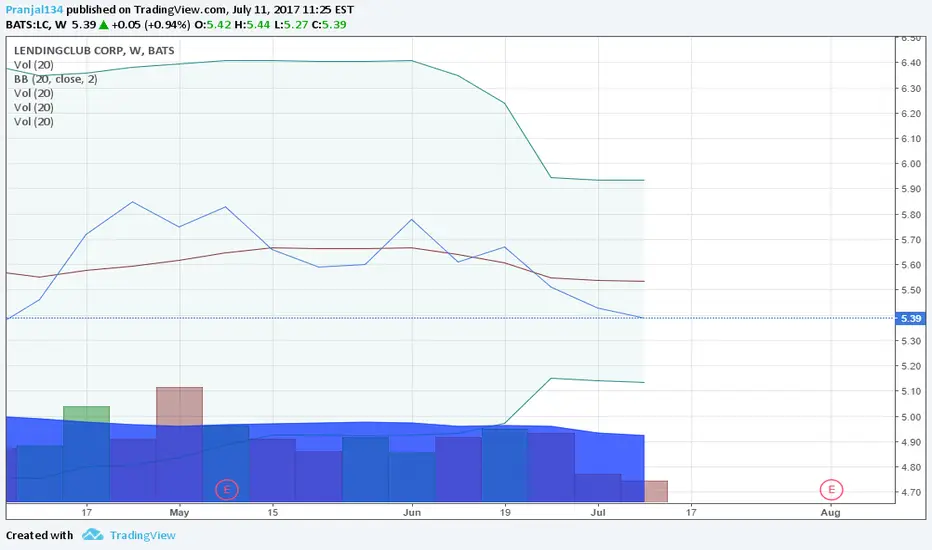932x550 pixels.
Task: Click the small red volume bar after Jul
Action: click(656, 491)
